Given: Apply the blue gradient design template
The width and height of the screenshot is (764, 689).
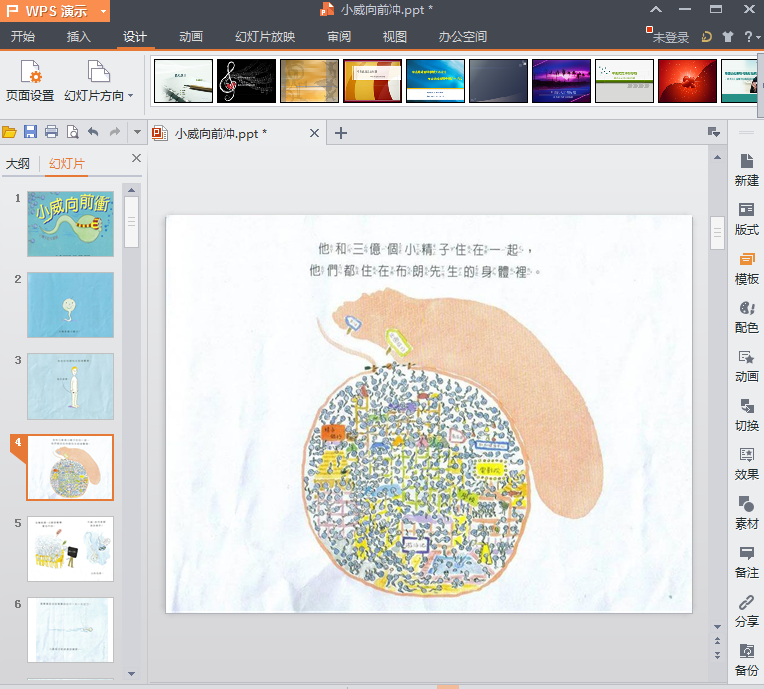Looking at the screenshot, I should 435,81.
